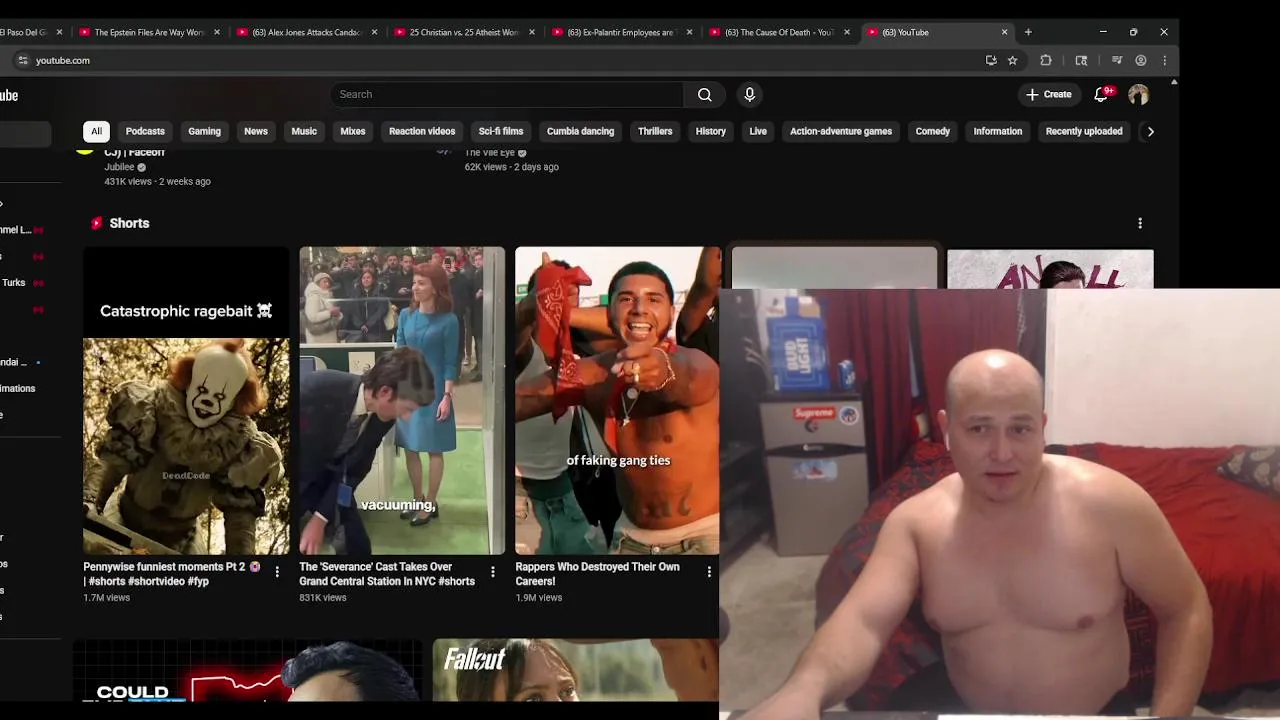This screenshot has height=720, width=1280.
Task: Start voice search with microphone icon
Action: point(749,94)
